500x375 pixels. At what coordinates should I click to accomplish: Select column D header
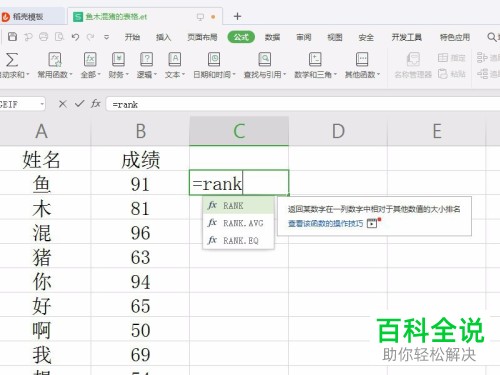[x=338, y=131]
